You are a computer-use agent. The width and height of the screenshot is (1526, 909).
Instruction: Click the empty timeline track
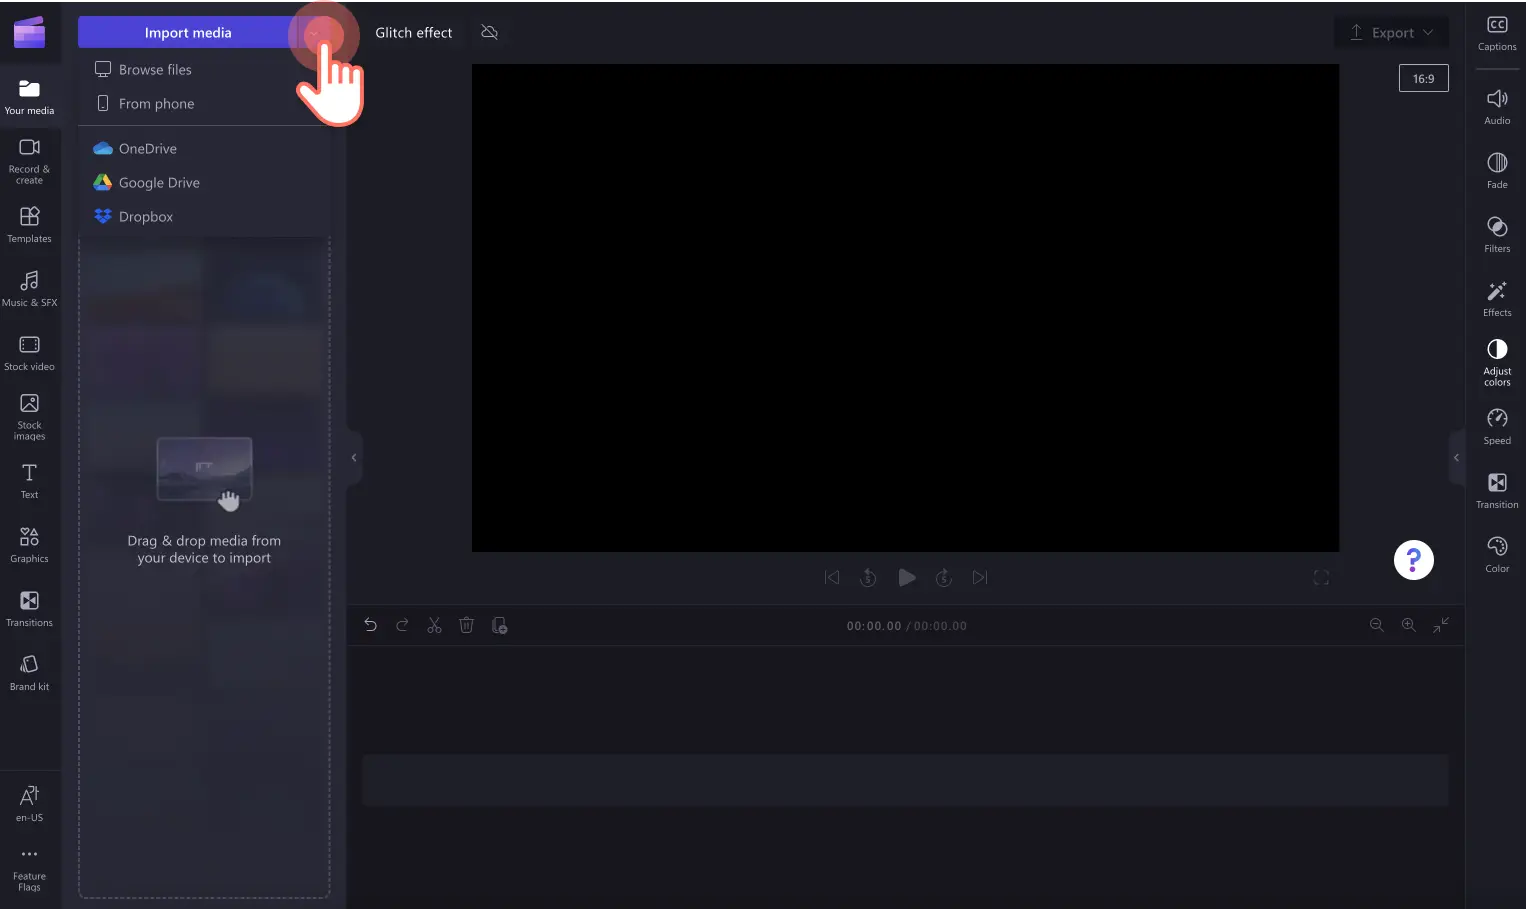905,780
